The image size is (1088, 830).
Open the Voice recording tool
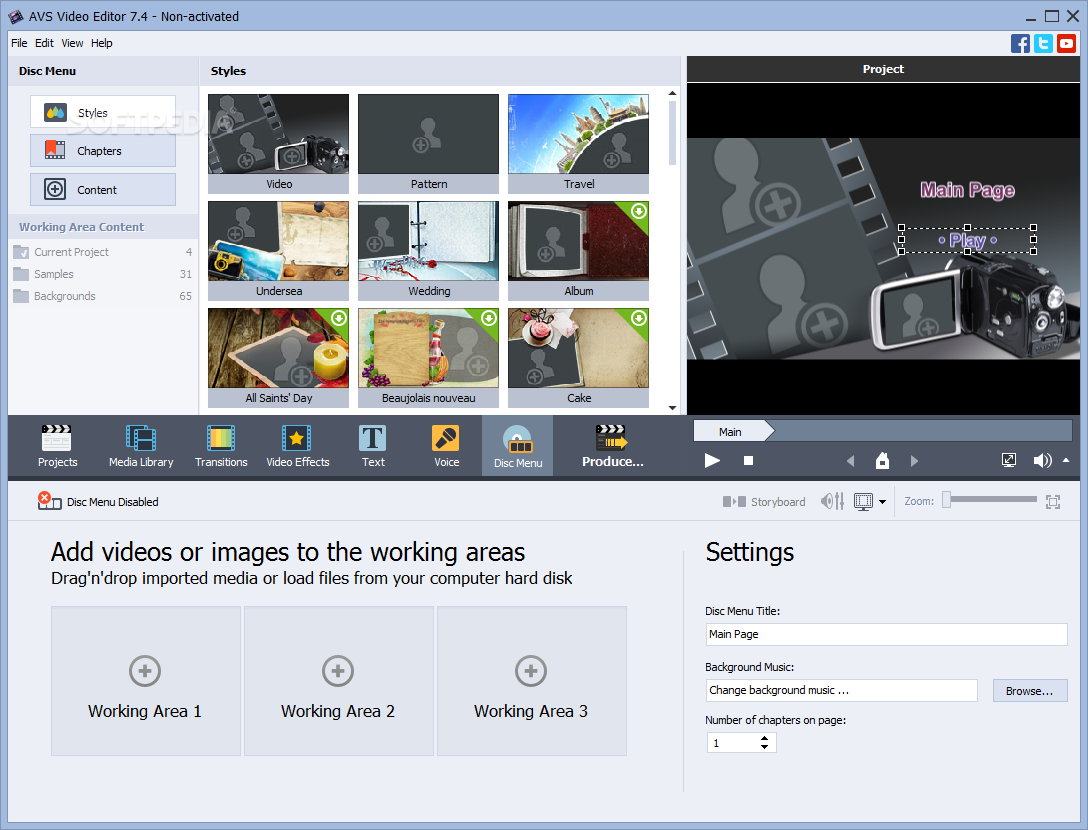tap(446, 446)
